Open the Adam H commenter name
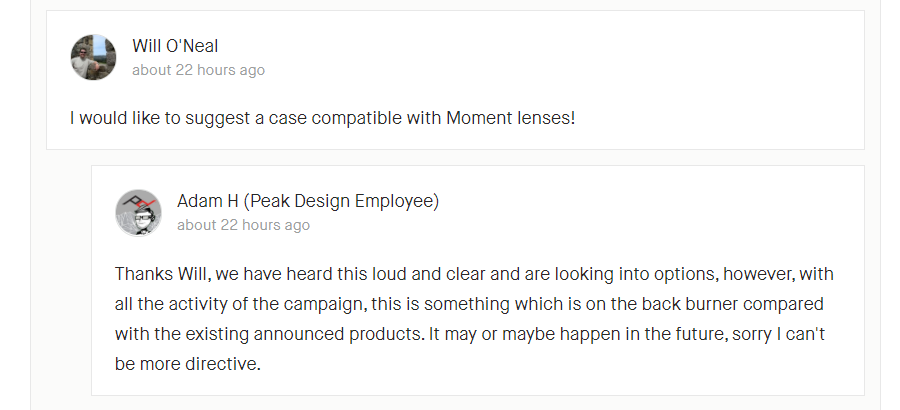The height and width of the screenshot is (410, 900). (x=207, y=201)
